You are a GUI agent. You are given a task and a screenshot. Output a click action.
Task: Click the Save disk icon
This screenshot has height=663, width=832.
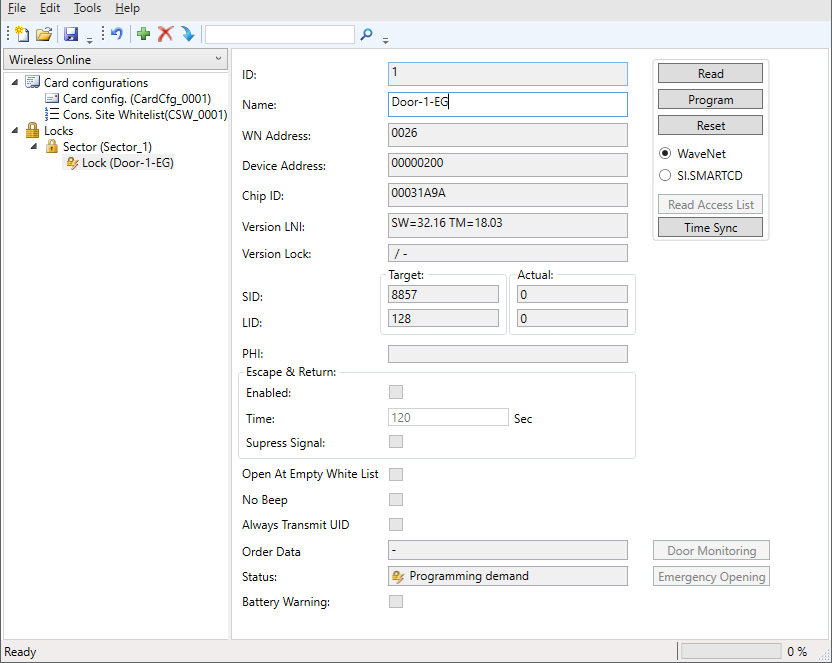point(71,35)
